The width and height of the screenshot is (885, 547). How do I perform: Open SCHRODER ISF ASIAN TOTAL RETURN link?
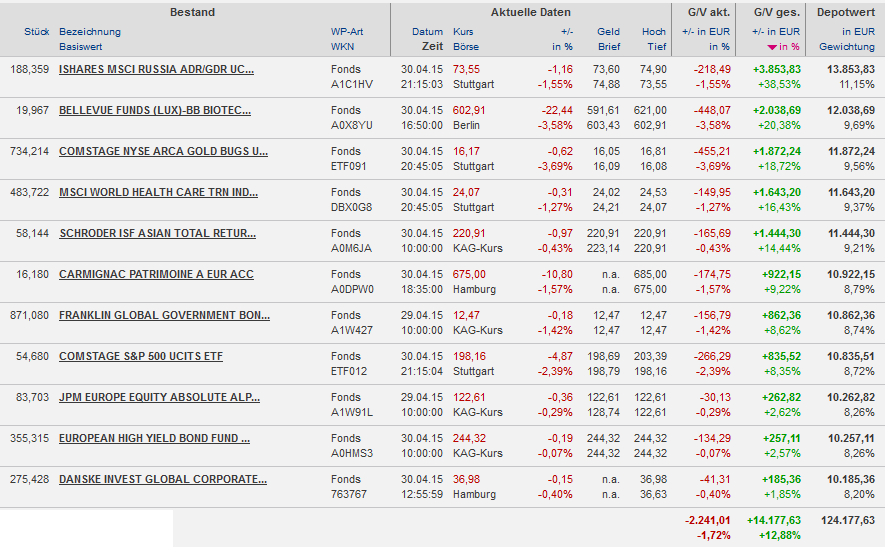(x=157, y=233)
